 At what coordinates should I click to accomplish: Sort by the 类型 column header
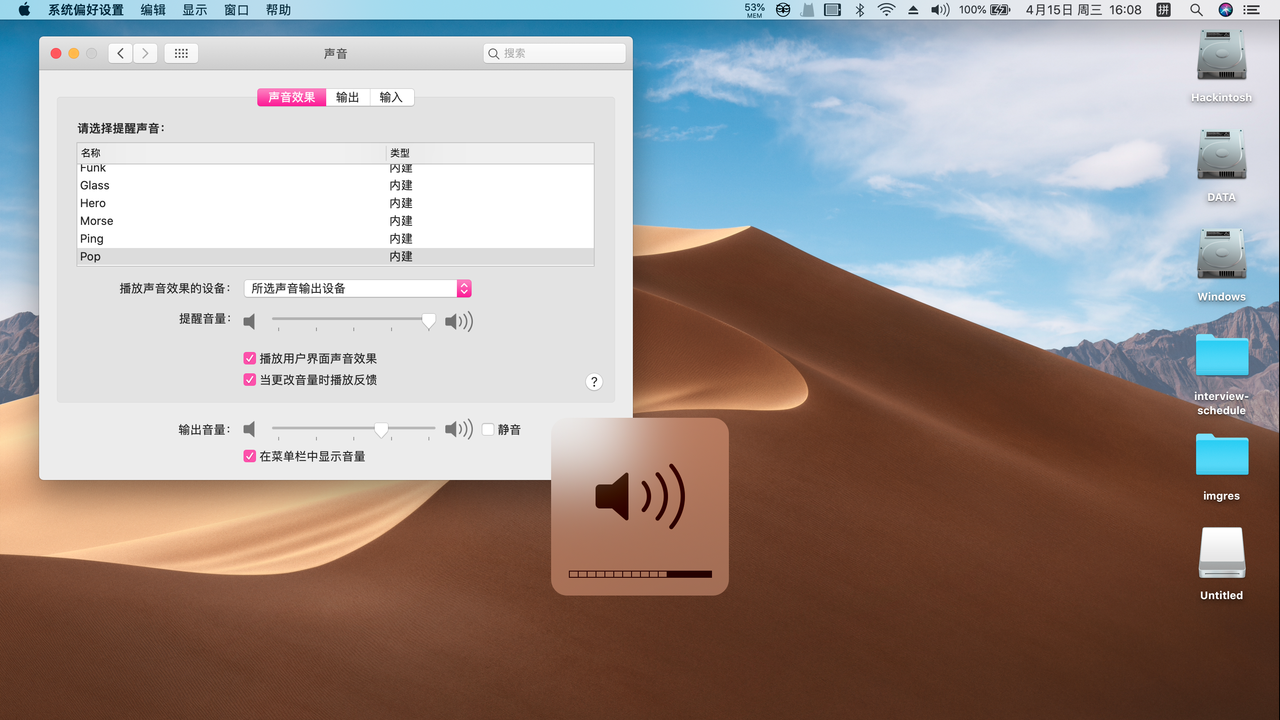tap(490, 153)
